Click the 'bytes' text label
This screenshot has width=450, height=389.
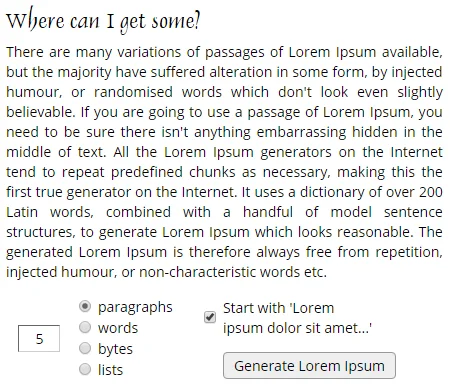[x=115, y=349]
